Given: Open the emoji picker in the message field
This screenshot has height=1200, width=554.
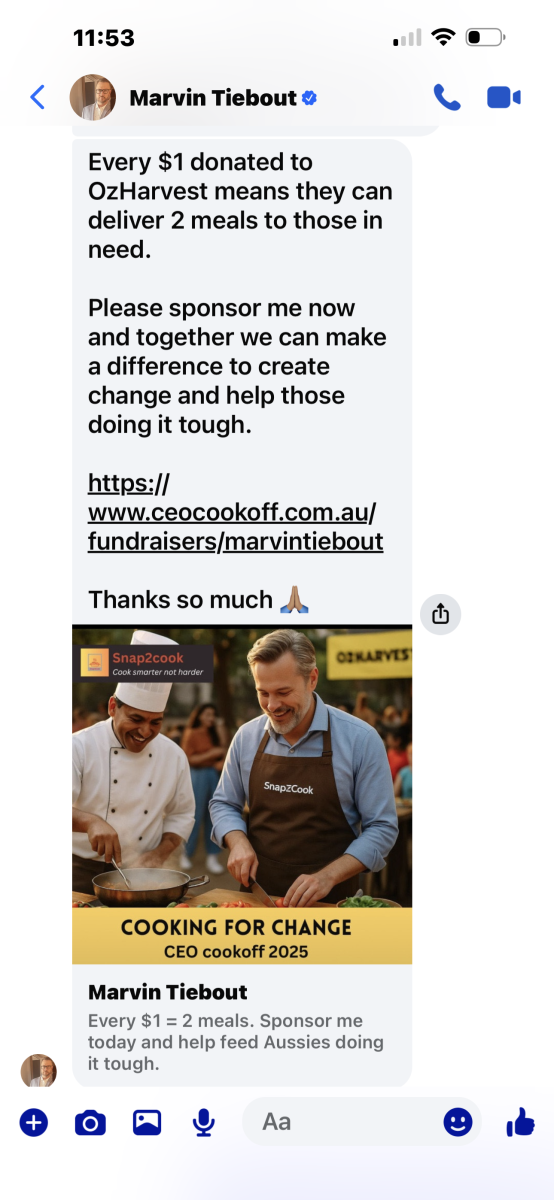Looking at the screenshot, I should tap(458, 1122).
